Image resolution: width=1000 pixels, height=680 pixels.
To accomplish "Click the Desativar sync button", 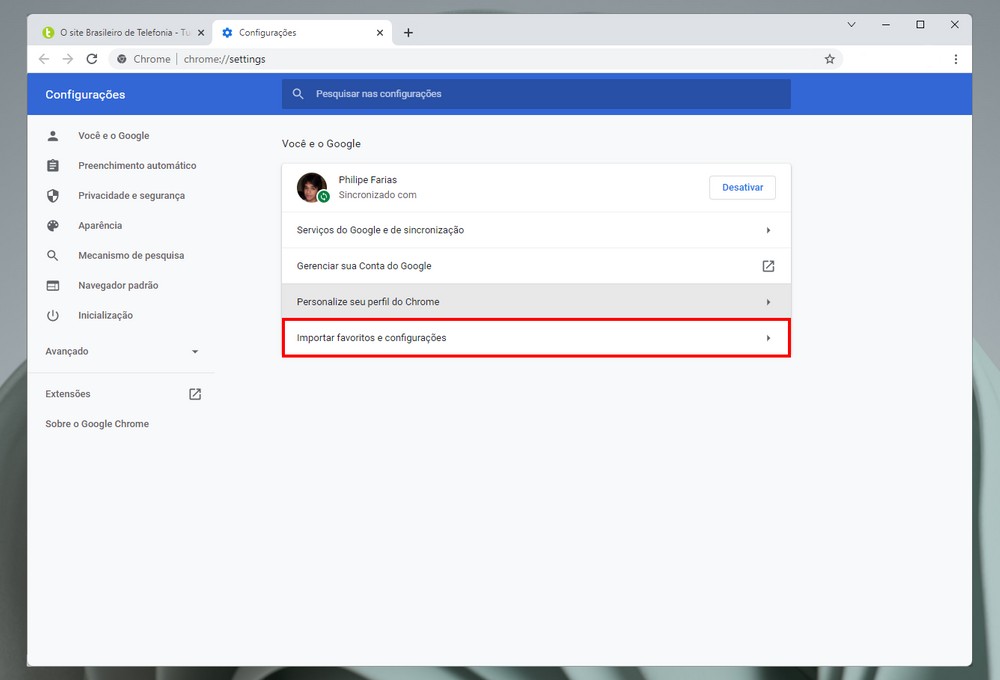I will tap(742, 187).
